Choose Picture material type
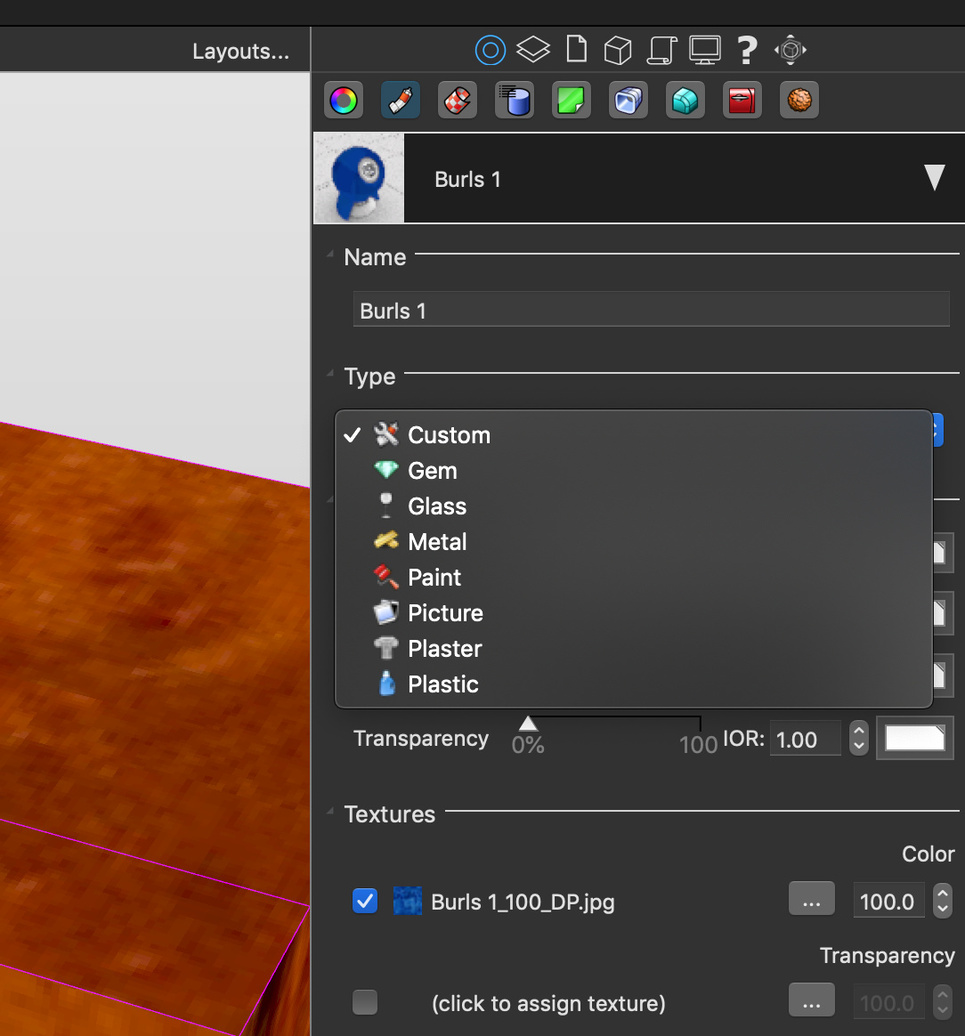 pos(634,613)
